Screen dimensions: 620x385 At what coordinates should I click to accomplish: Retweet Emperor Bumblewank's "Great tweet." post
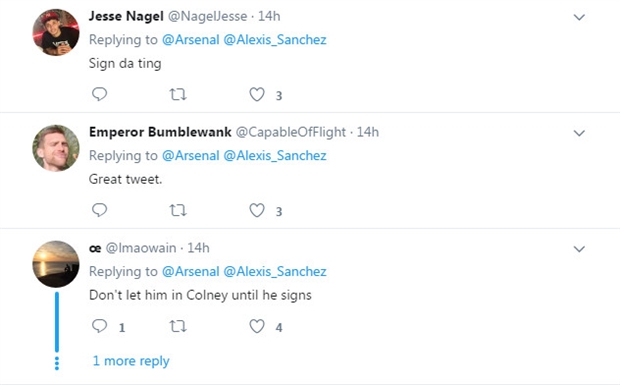pyautogui.click(x=178, y=210)
